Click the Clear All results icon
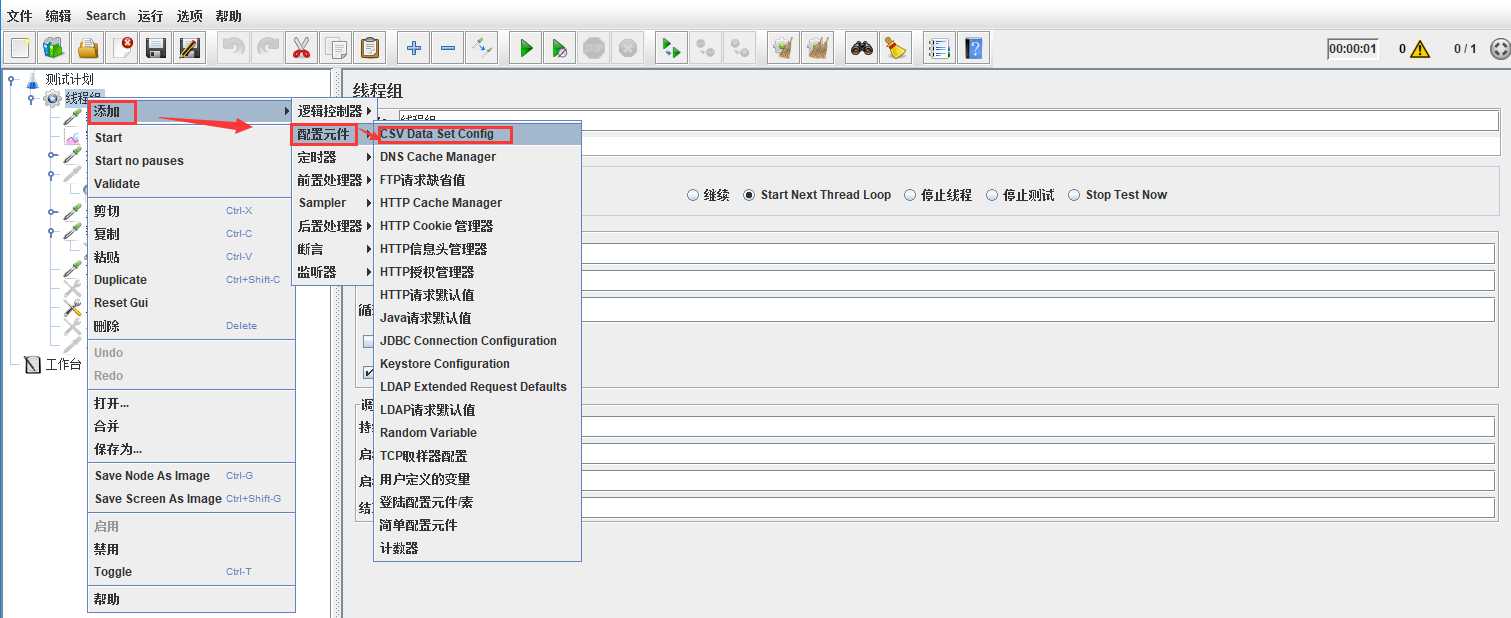 tap(818, 47)
